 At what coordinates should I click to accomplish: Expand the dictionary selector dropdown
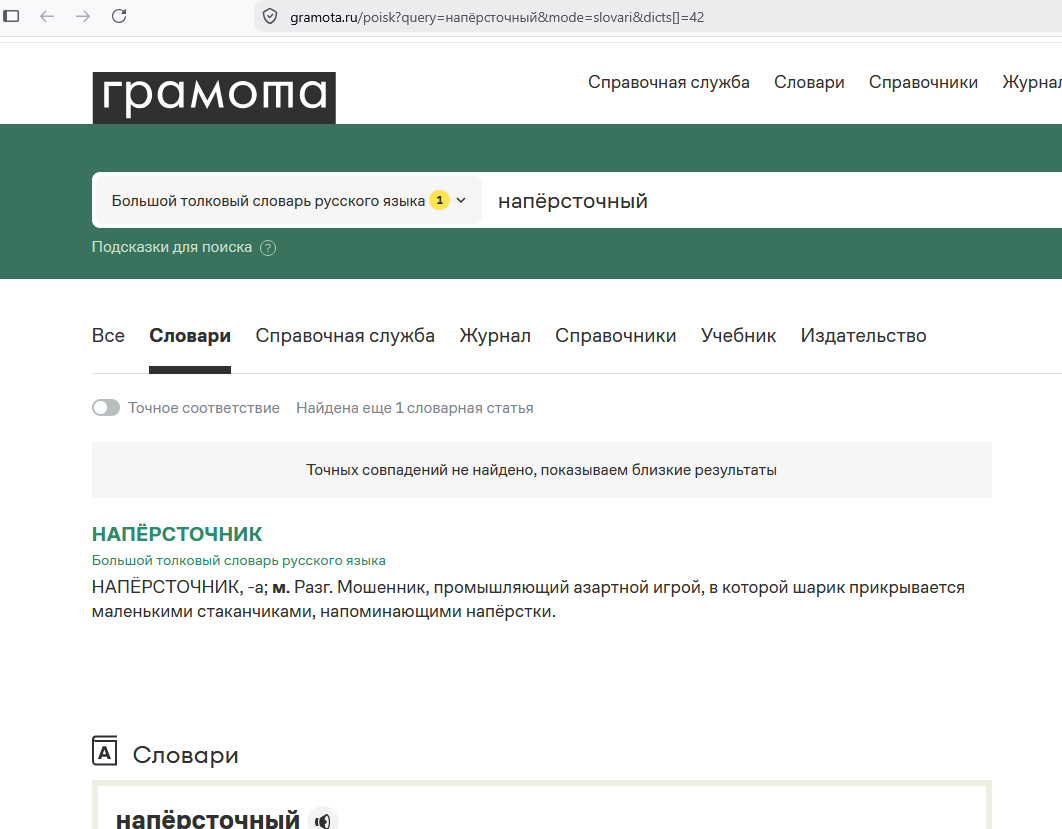(x=289, y=200)
